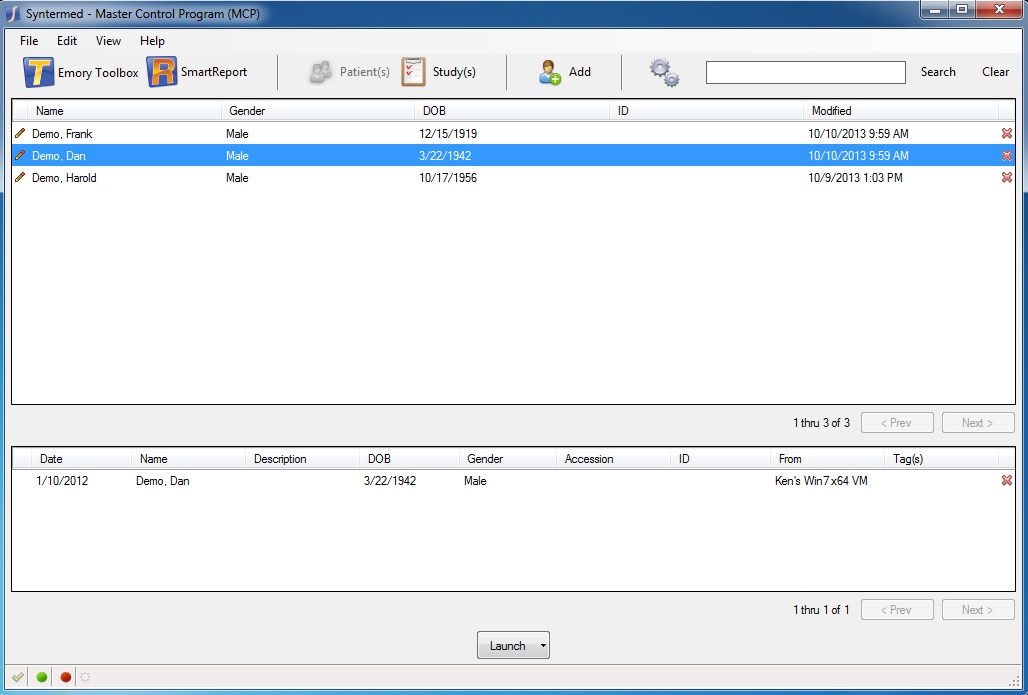
Task: Edit Demo, Frank with the pencil icon
Action: coord(20,133)
